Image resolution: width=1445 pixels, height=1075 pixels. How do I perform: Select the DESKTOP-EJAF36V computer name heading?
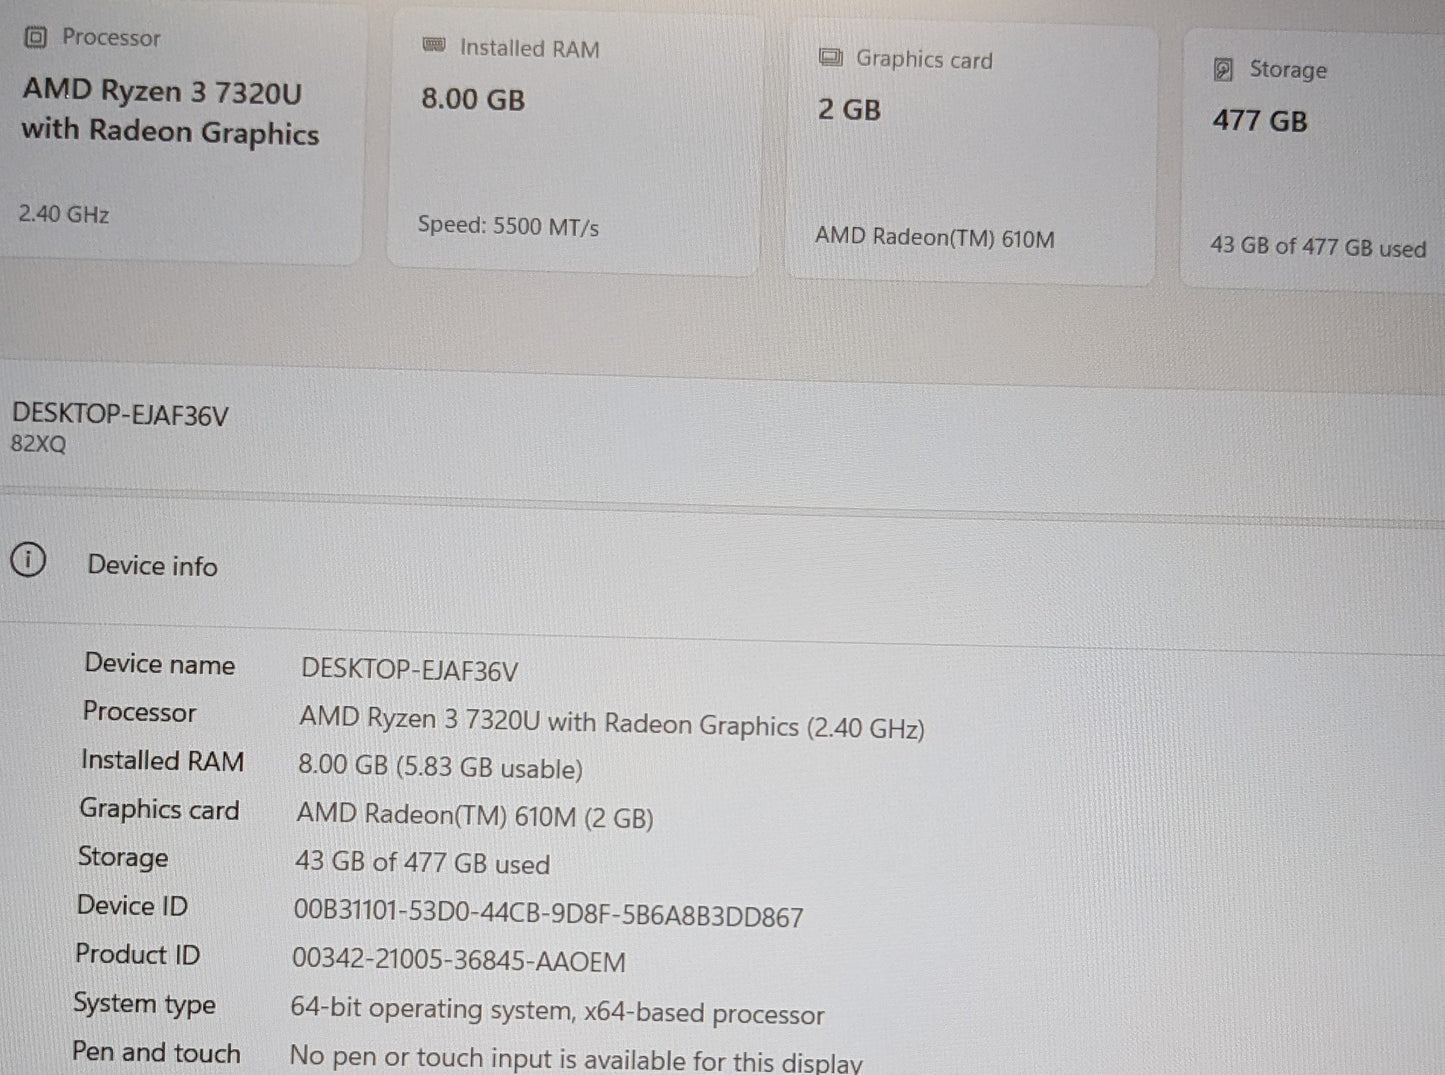(x=120, y=415)
